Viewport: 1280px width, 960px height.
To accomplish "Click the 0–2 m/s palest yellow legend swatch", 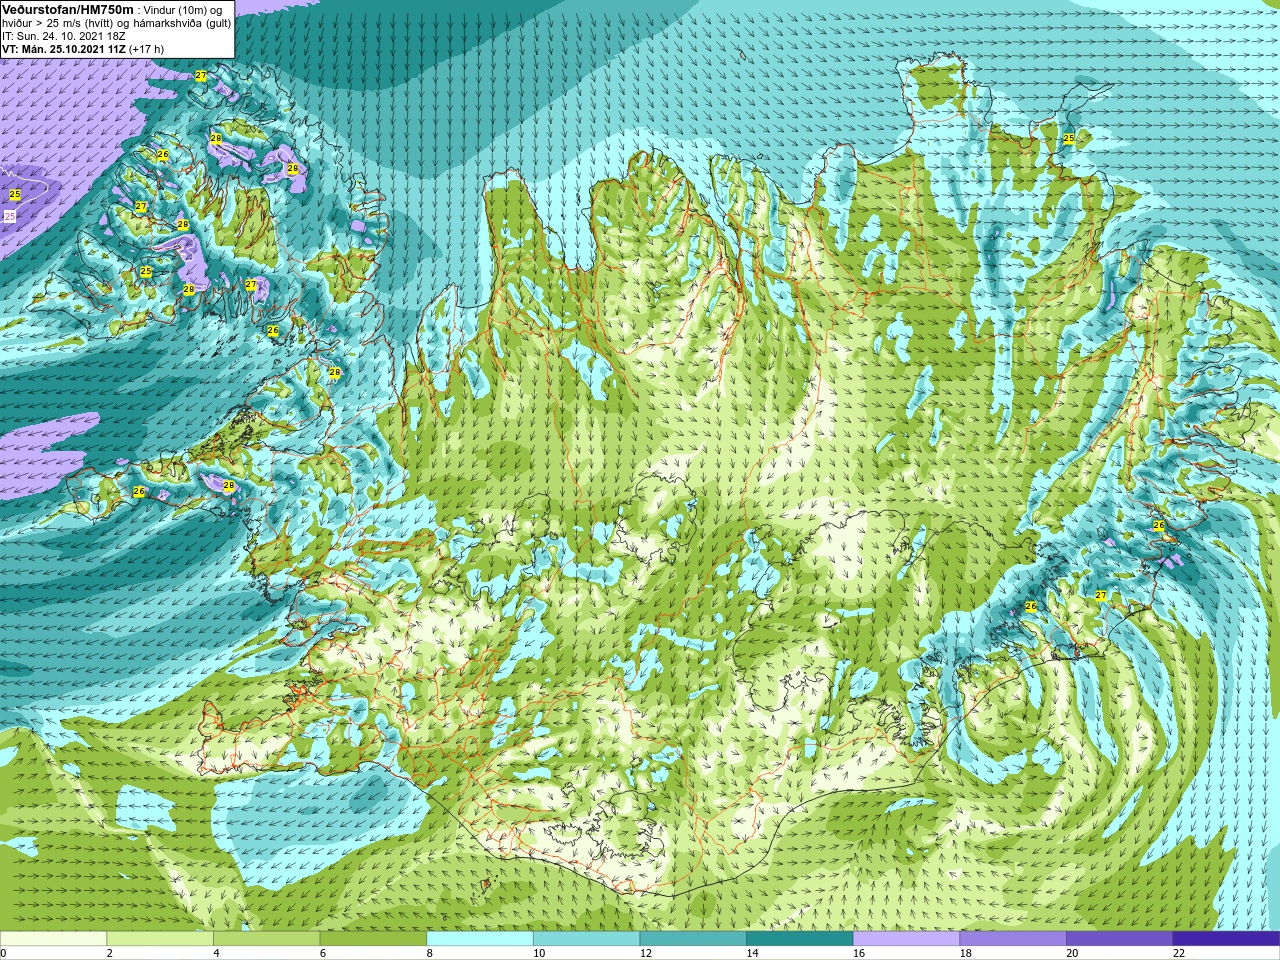I will [53, 939].
